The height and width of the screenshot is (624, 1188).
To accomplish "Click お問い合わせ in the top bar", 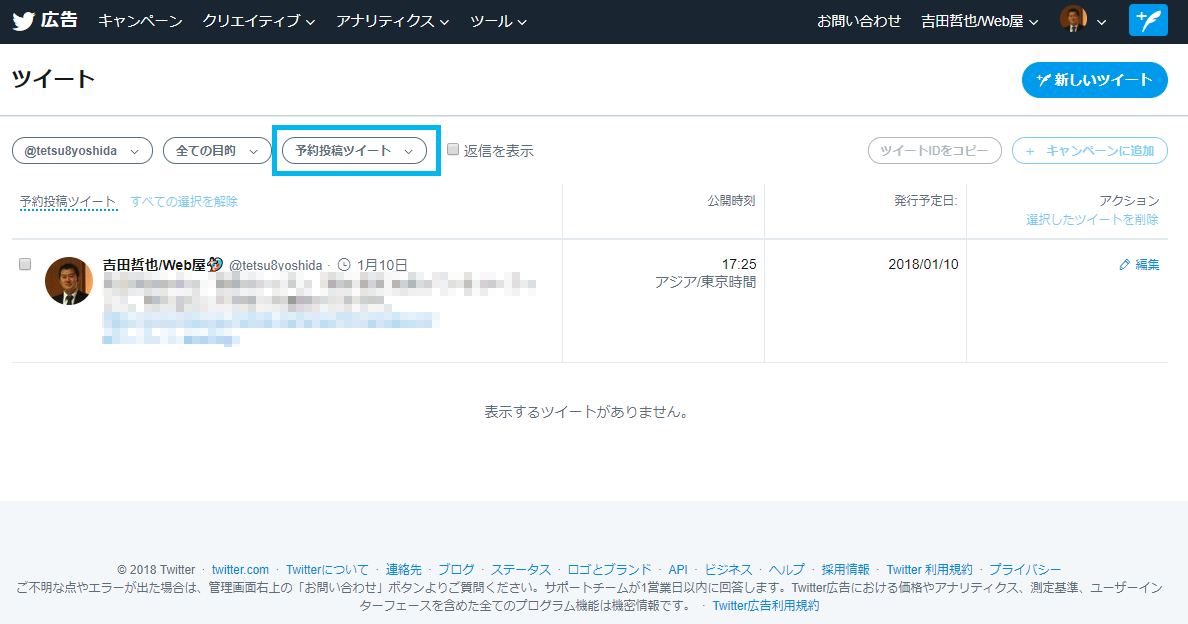I will click(x=859, y=21).
